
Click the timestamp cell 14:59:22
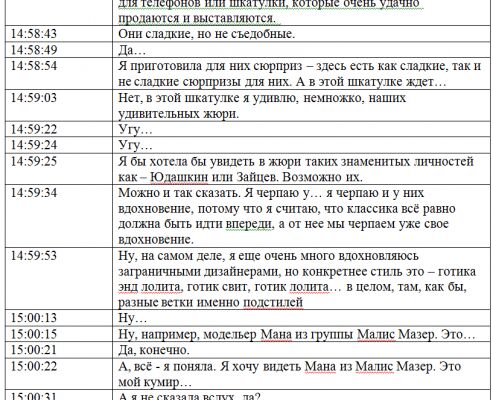coord(59,129)
